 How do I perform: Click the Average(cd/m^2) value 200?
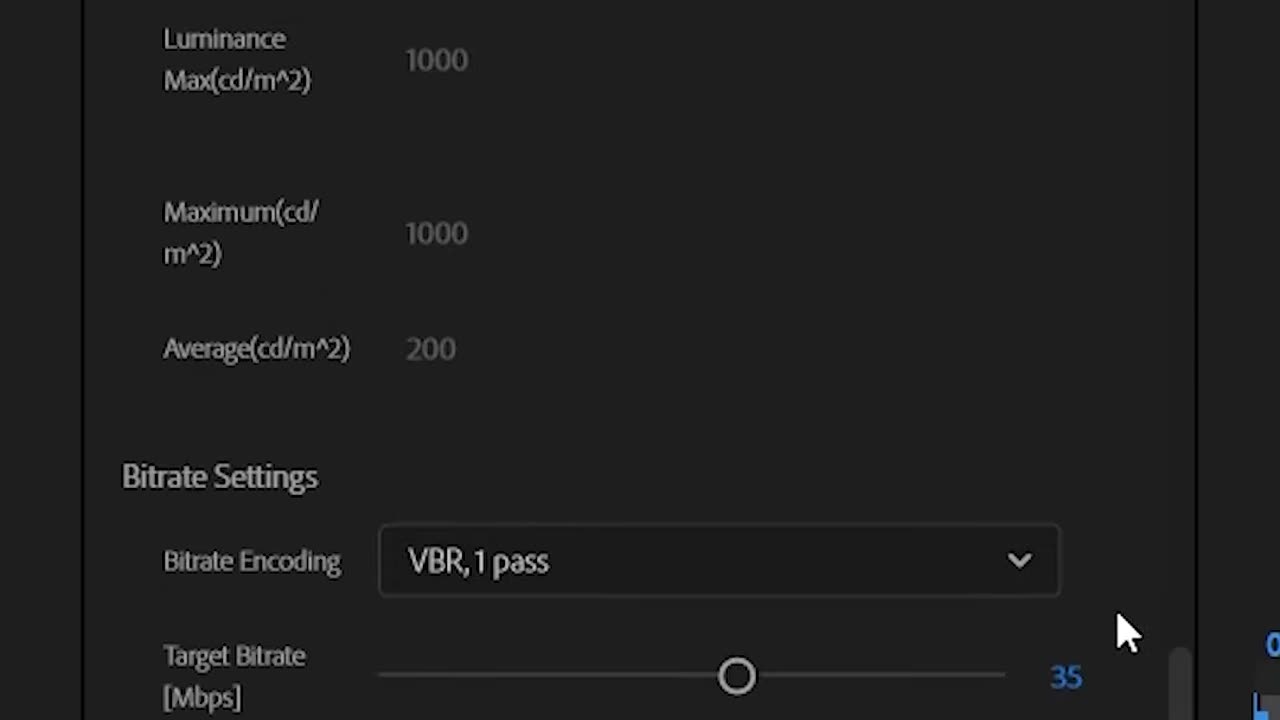point(430,349)
